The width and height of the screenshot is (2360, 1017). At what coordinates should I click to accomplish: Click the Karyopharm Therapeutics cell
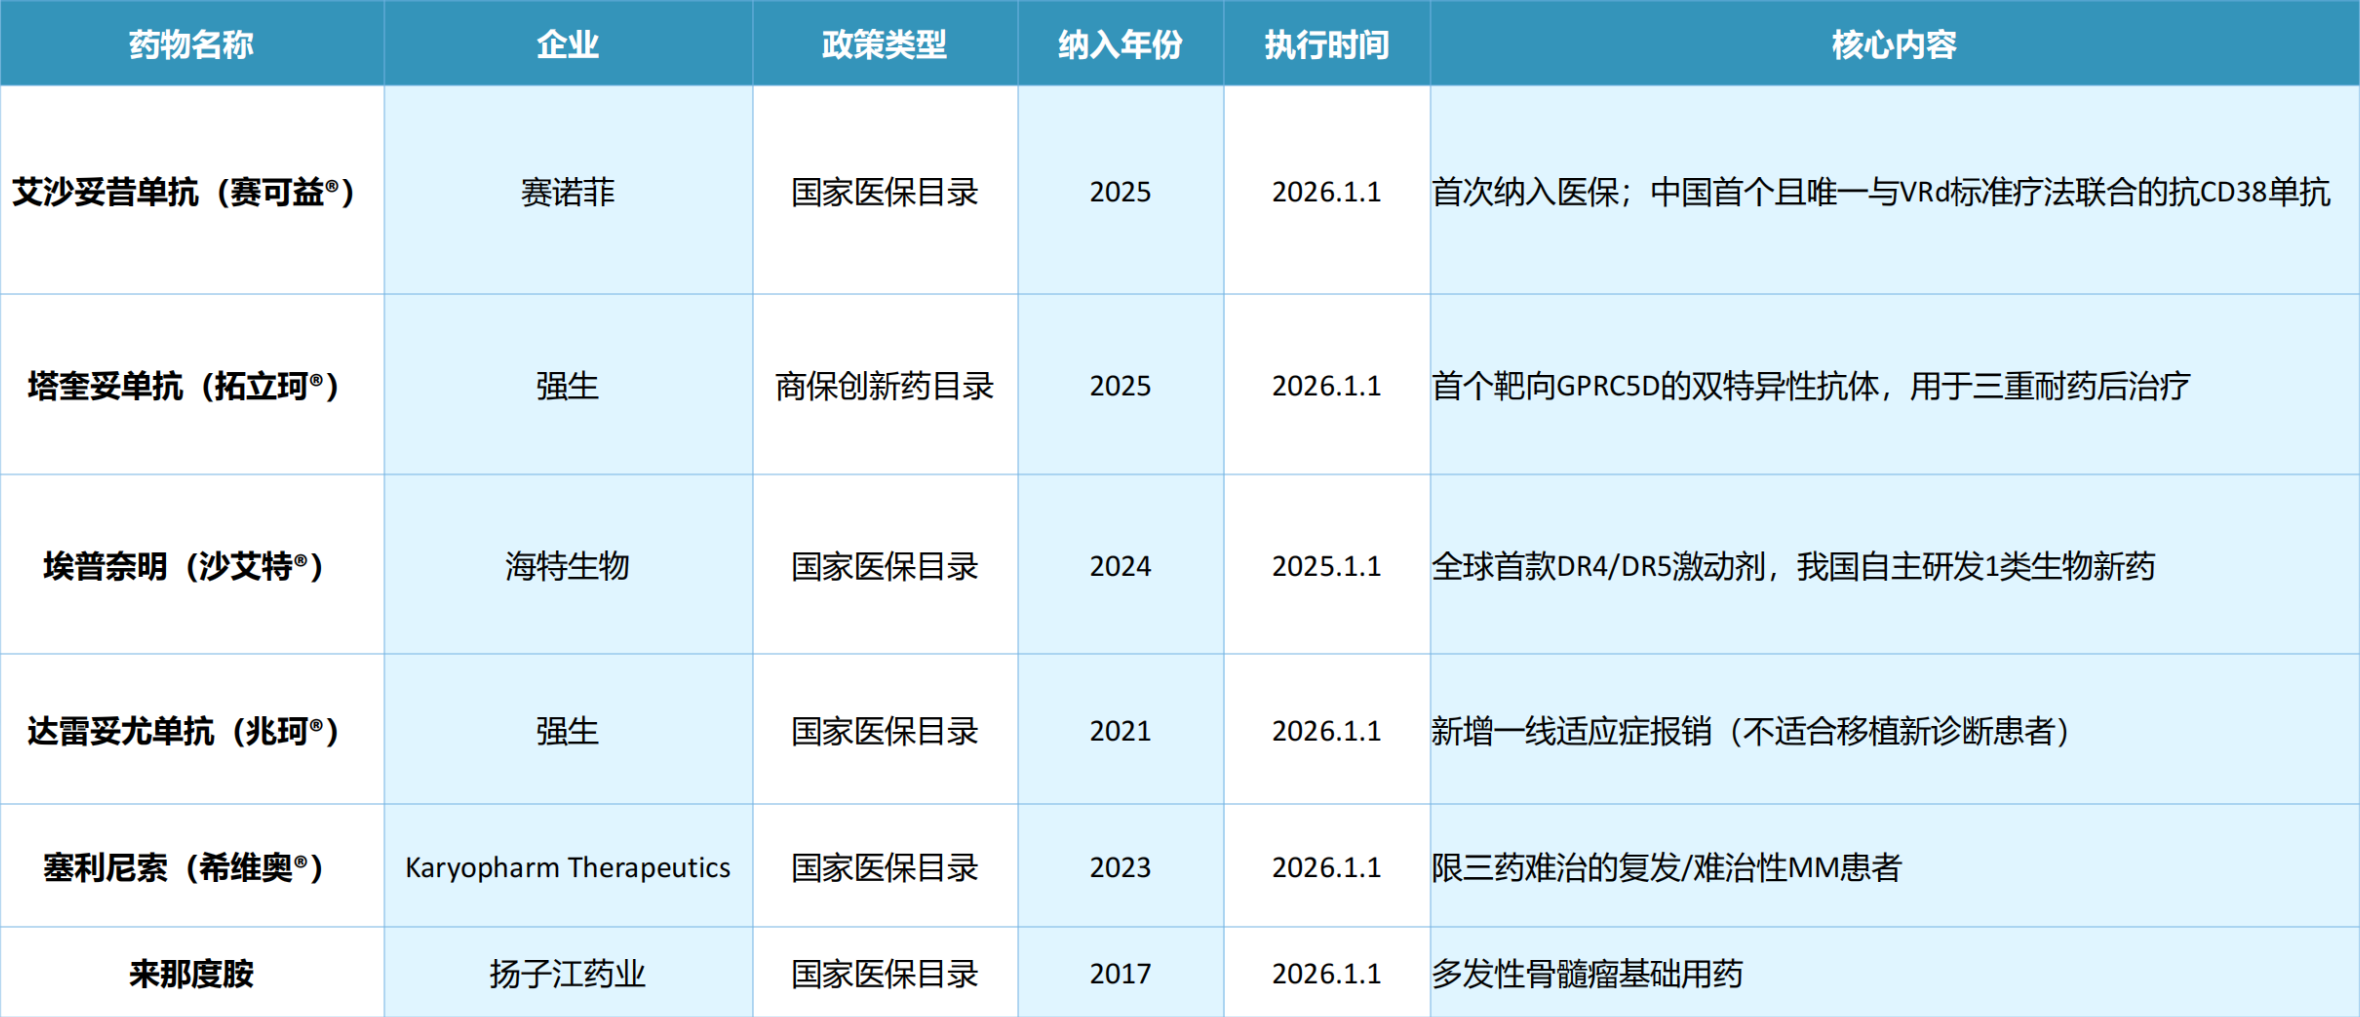(568, 866)
